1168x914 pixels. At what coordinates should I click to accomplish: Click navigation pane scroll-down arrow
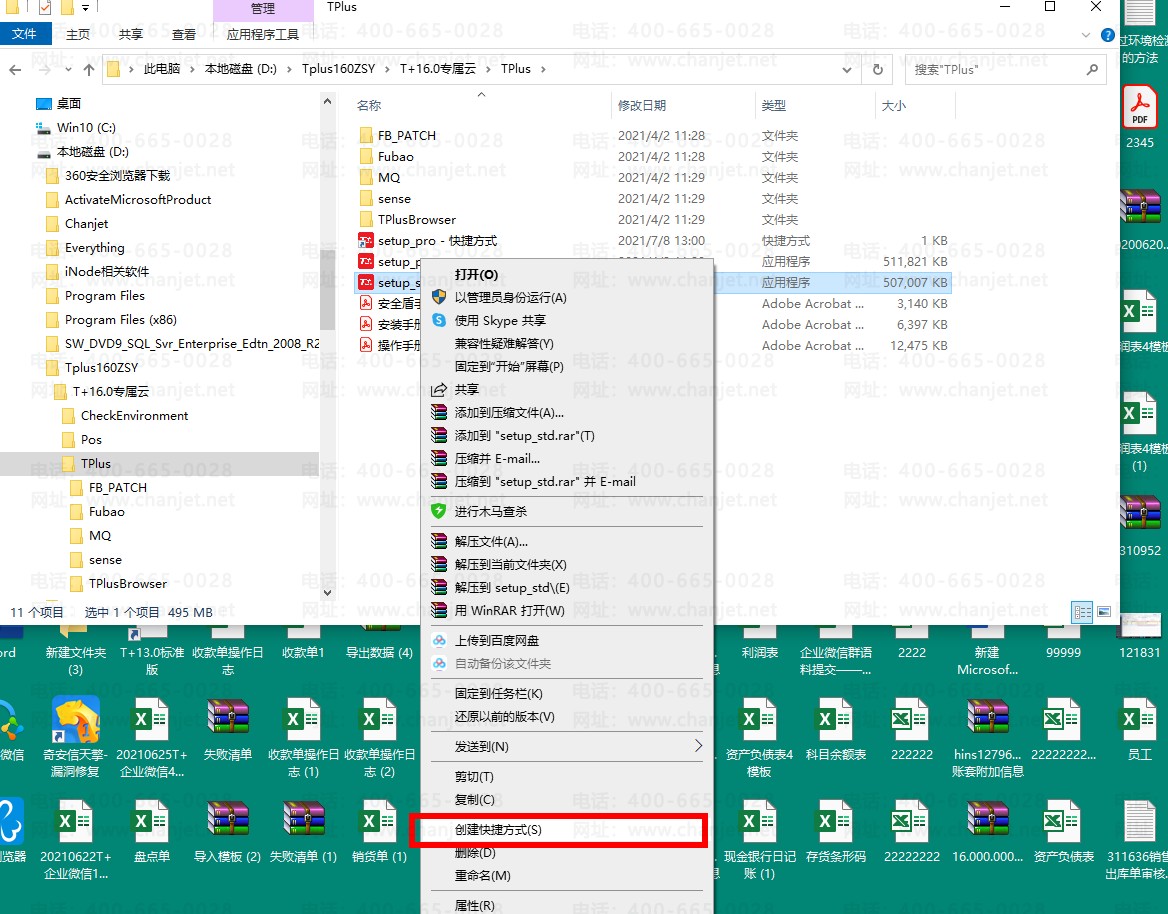point(327,592)
